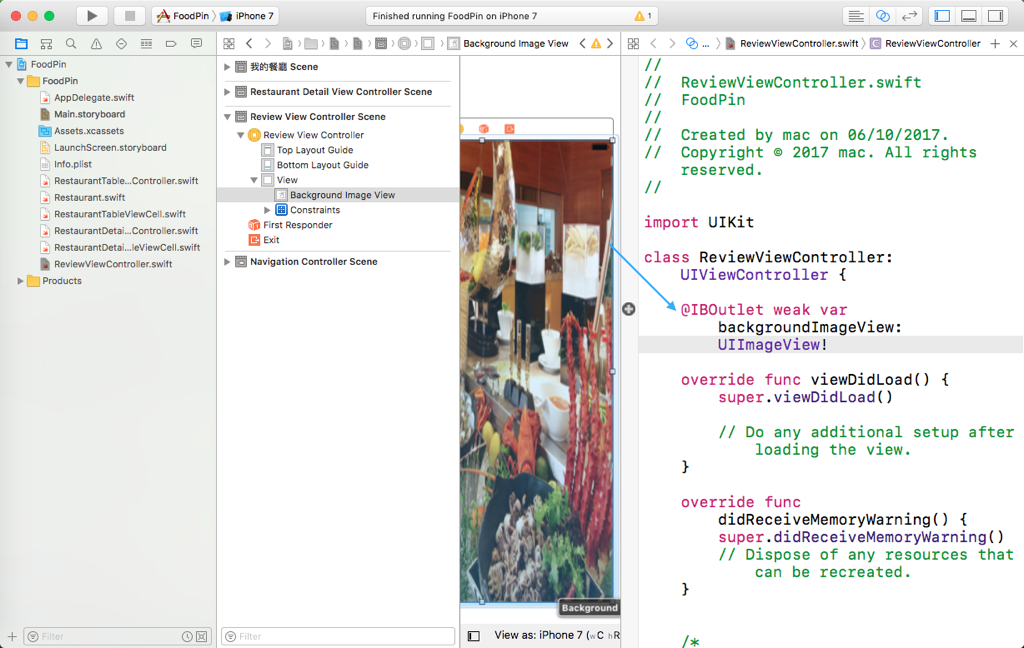The height and width of the screenshot is (648, 1024).
Task: Switch to the Version editor
Action: (909, 16)
